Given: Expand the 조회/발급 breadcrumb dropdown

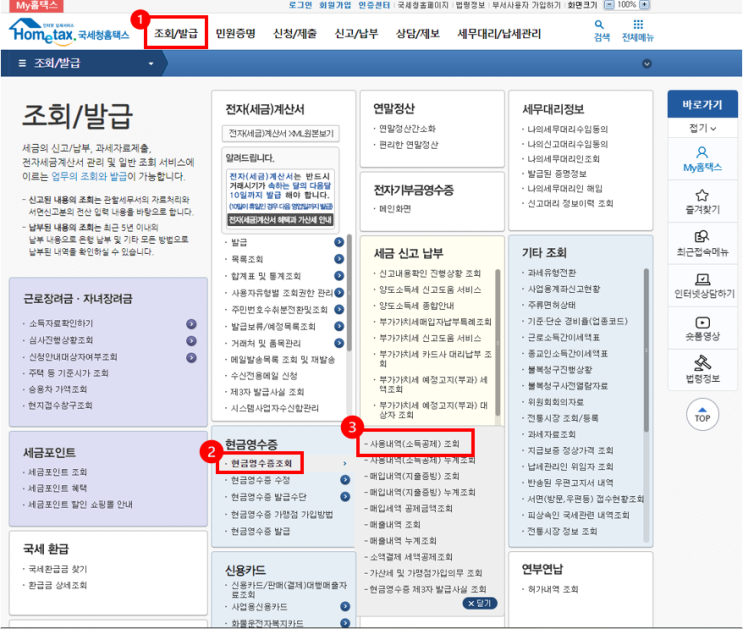Looking at the screenshot, I should (151, 64).
